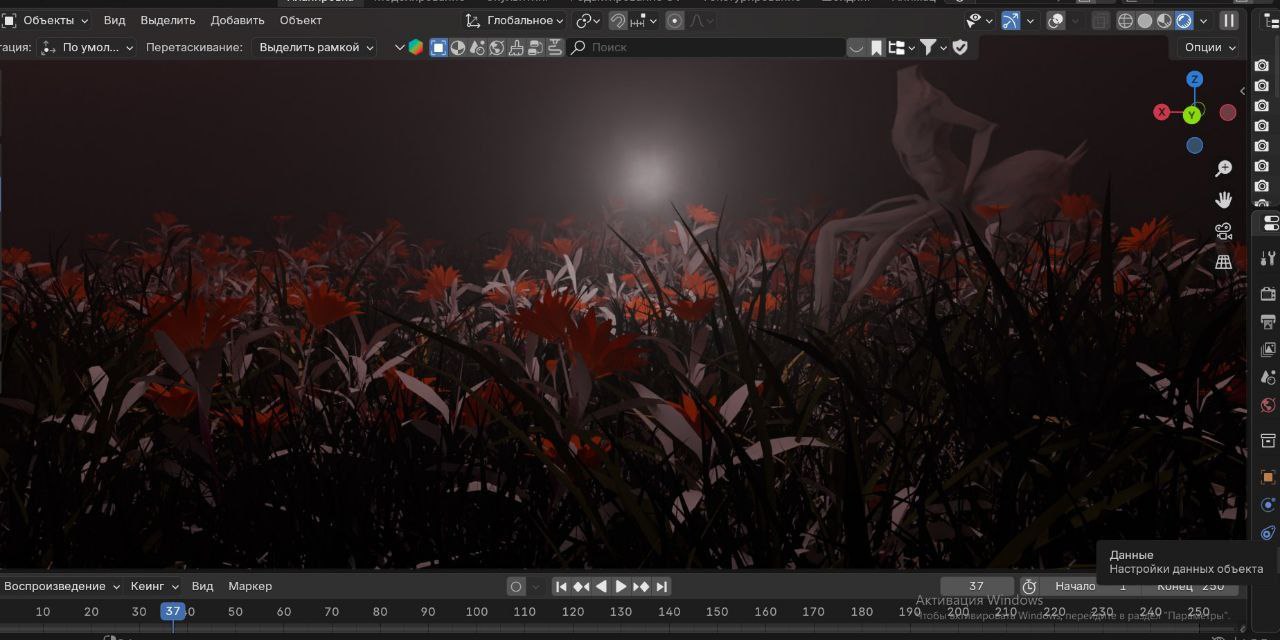Viewport: 1280px width, 640px height.
Task: Toggle X-ray mode button
Action: click(1100, 20)
